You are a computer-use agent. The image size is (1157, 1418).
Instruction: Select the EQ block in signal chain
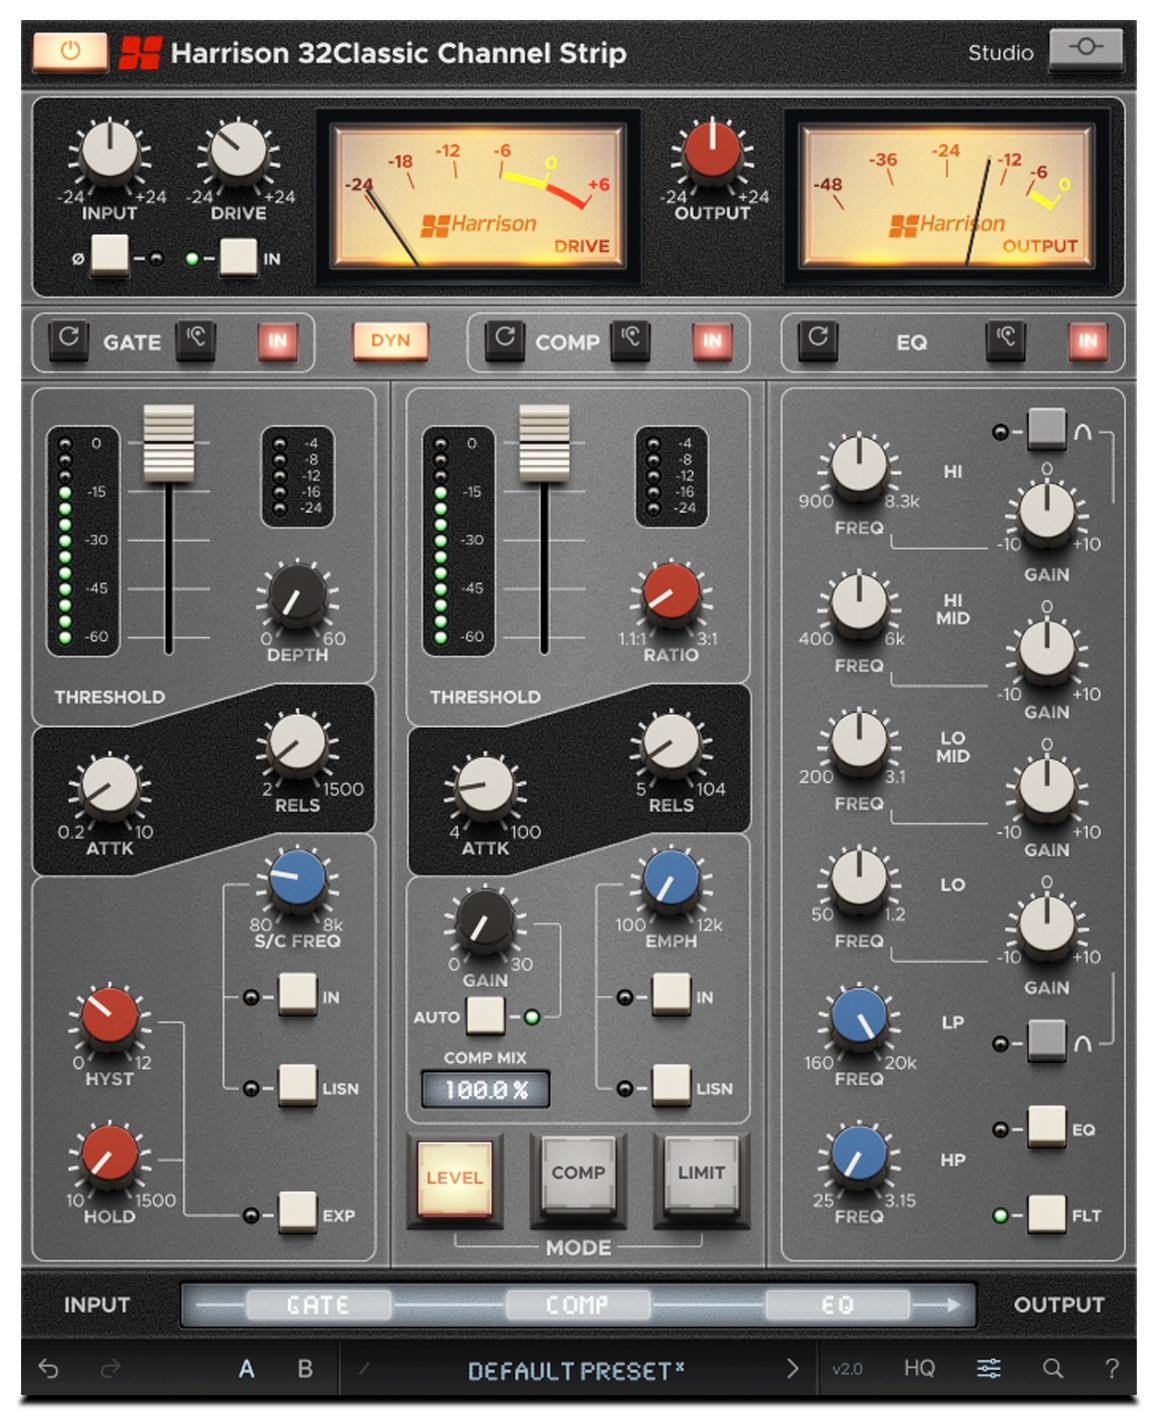click(x=837, y=1305)
